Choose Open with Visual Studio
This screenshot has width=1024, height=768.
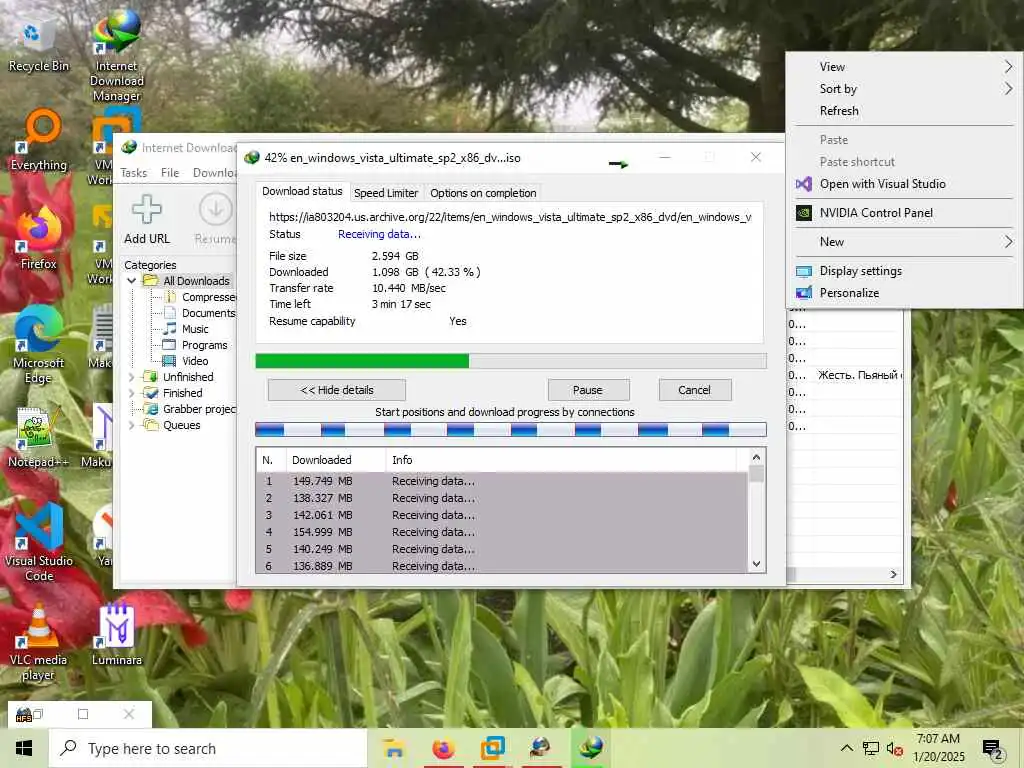[903, 184]
